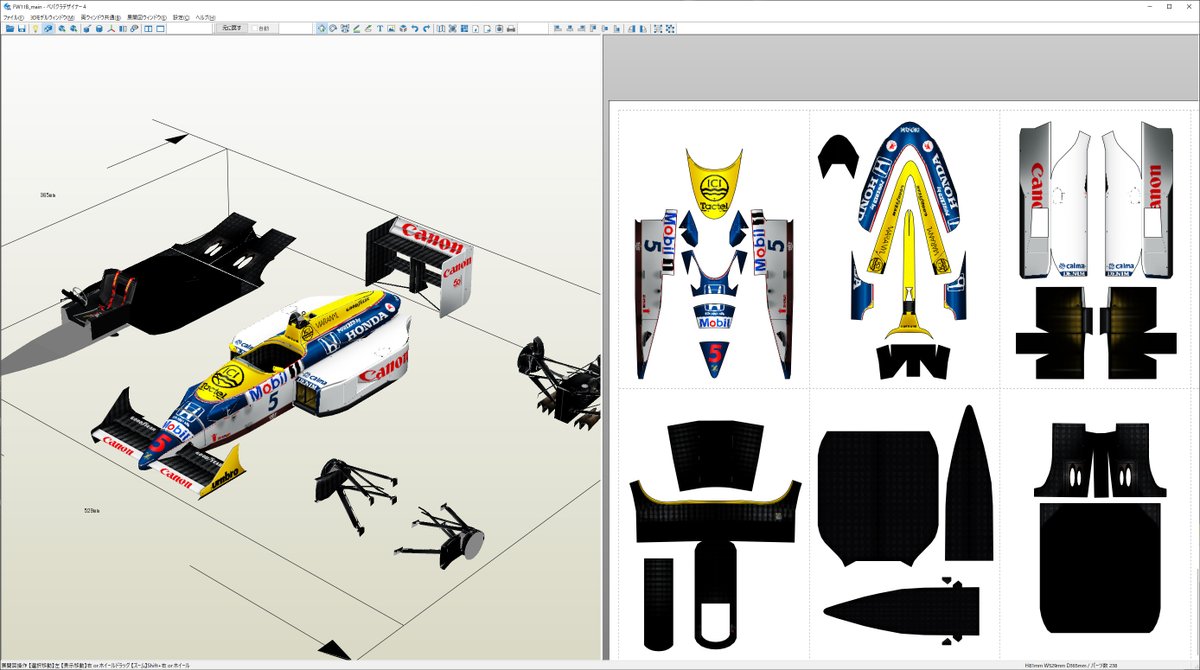The width and height of the screenshot is (1200, 670).
Task: Click the second globe magnifier view icon
Action: [x=73, y=29]
